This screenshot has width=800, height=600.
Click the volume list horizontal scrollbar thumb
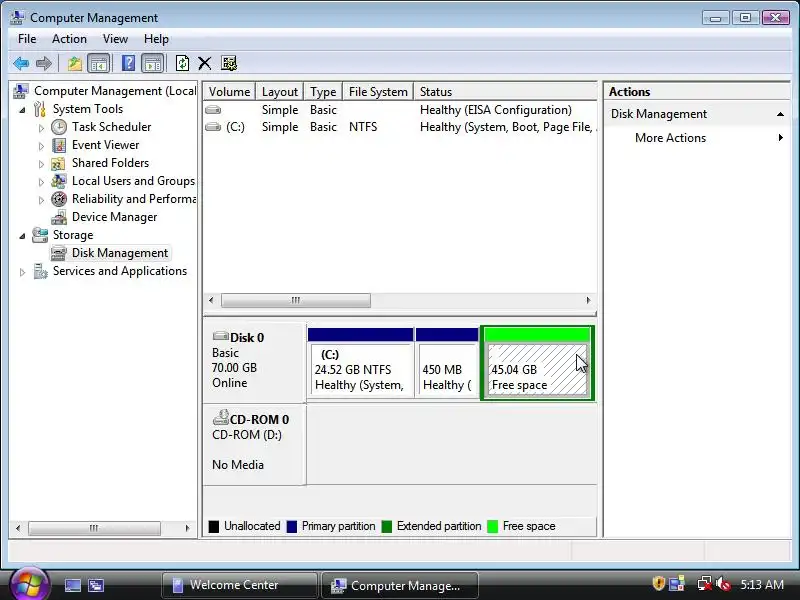click(295, 300)
